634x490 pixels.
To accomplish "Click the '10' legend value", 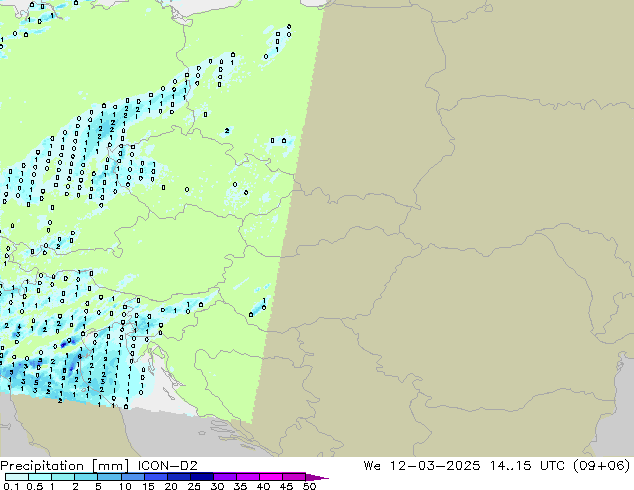I will tap(125, 486).
